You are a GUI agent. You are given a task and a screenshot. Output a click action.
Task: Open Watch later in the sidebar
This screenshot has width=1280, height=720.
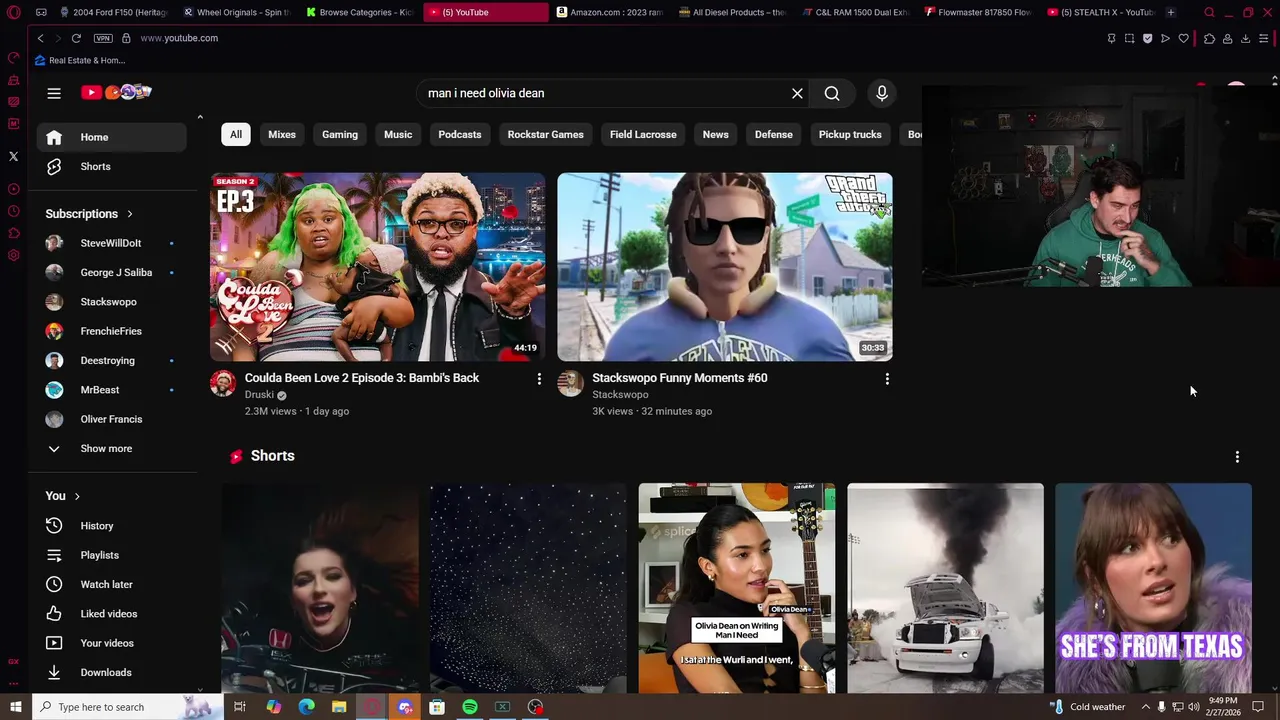tap(112, 584)
